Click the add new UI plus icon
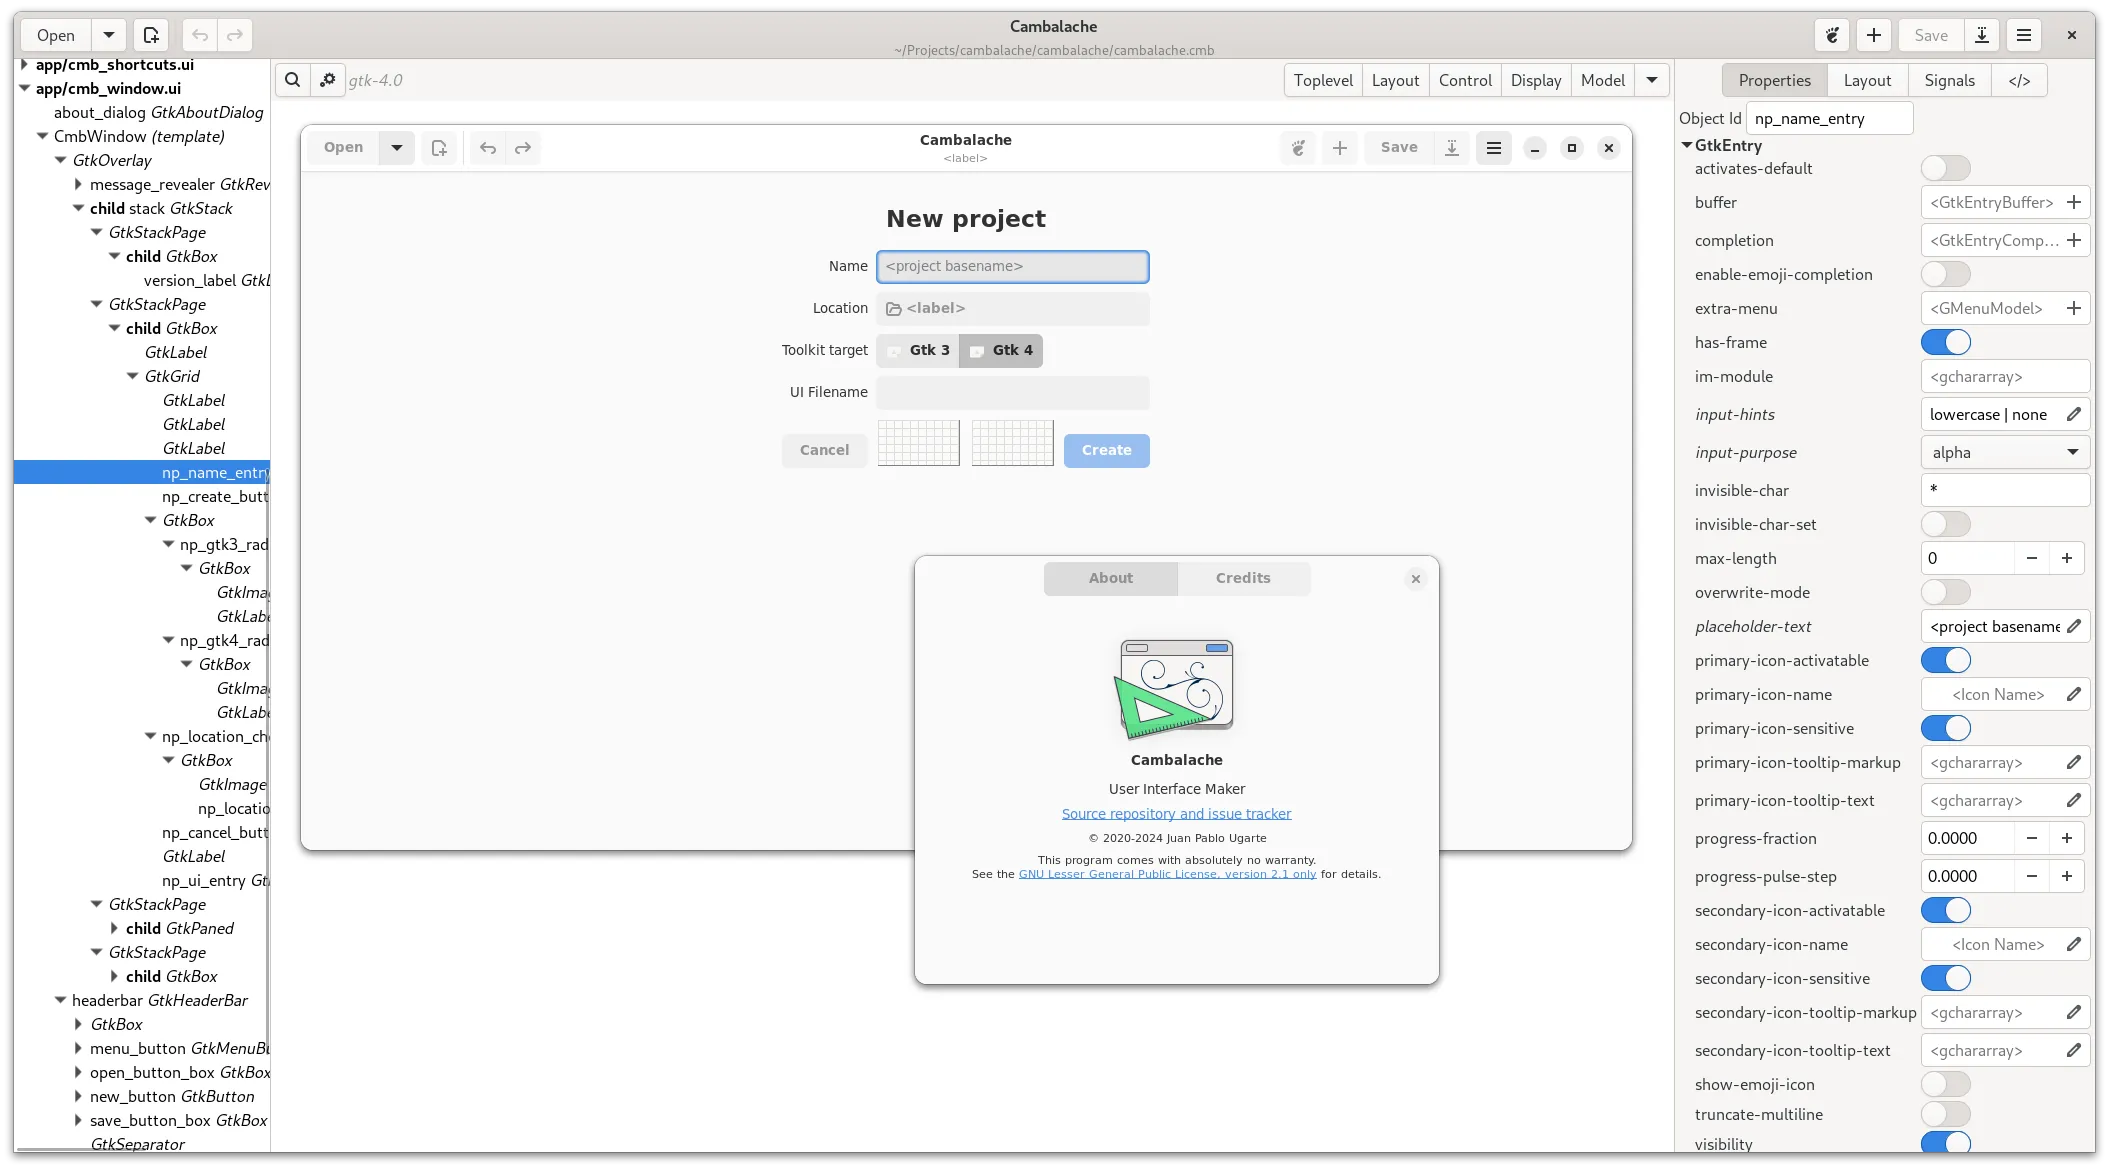The image size is (2109, 1169). click(1874, 35)
